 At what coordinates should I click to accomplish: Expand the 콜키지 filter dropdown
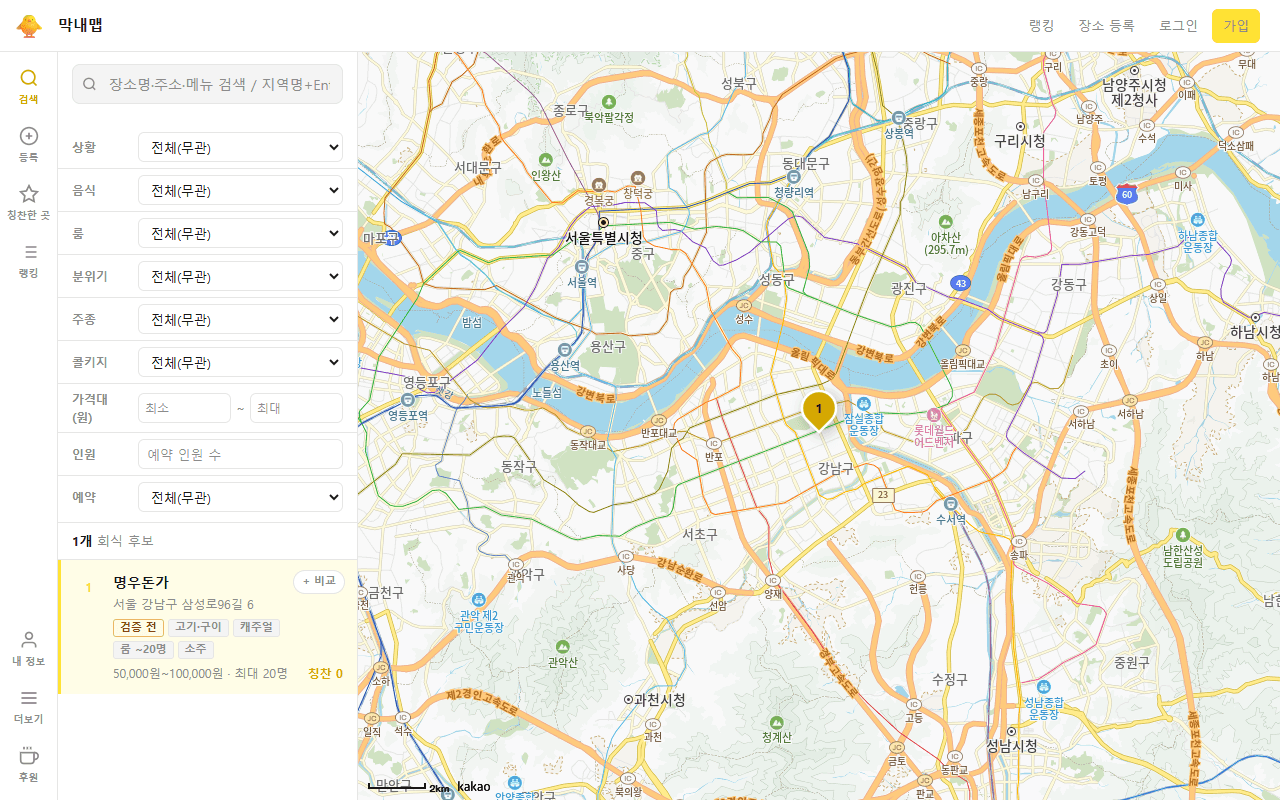(x=240, y=362)
